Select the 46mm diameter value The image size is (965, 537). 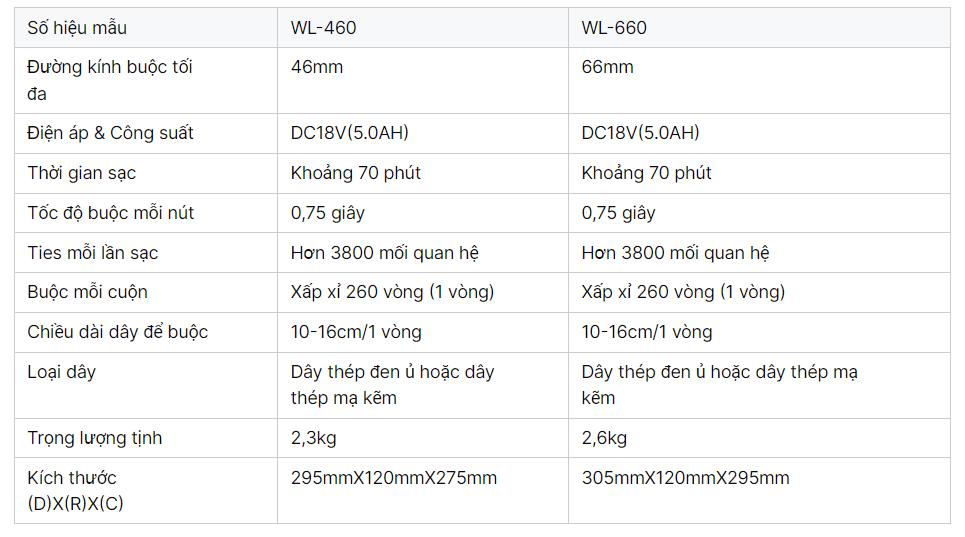point(316,67)
